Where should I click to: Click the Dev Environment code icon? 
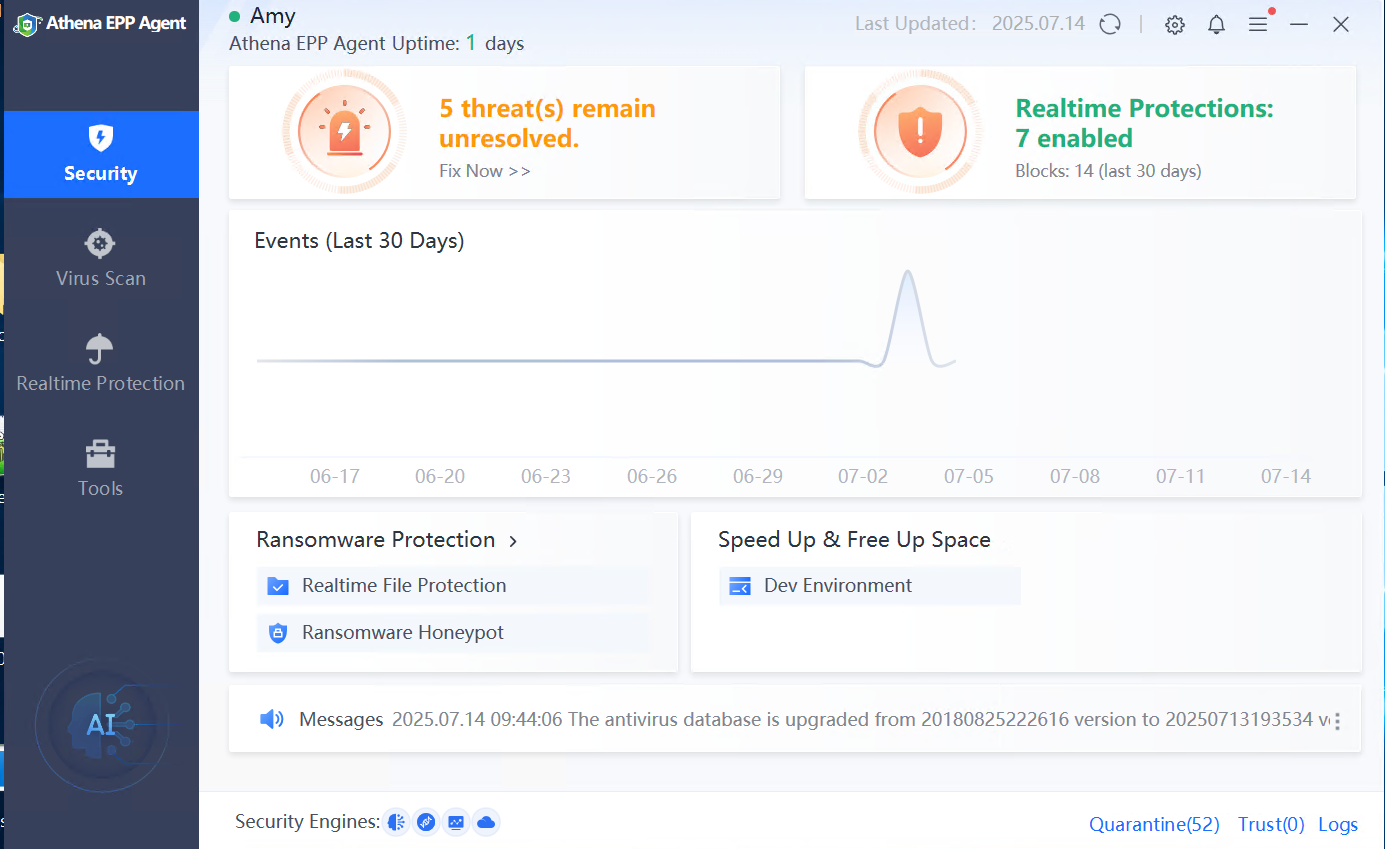pyautogui.click(x=740, y=586)
